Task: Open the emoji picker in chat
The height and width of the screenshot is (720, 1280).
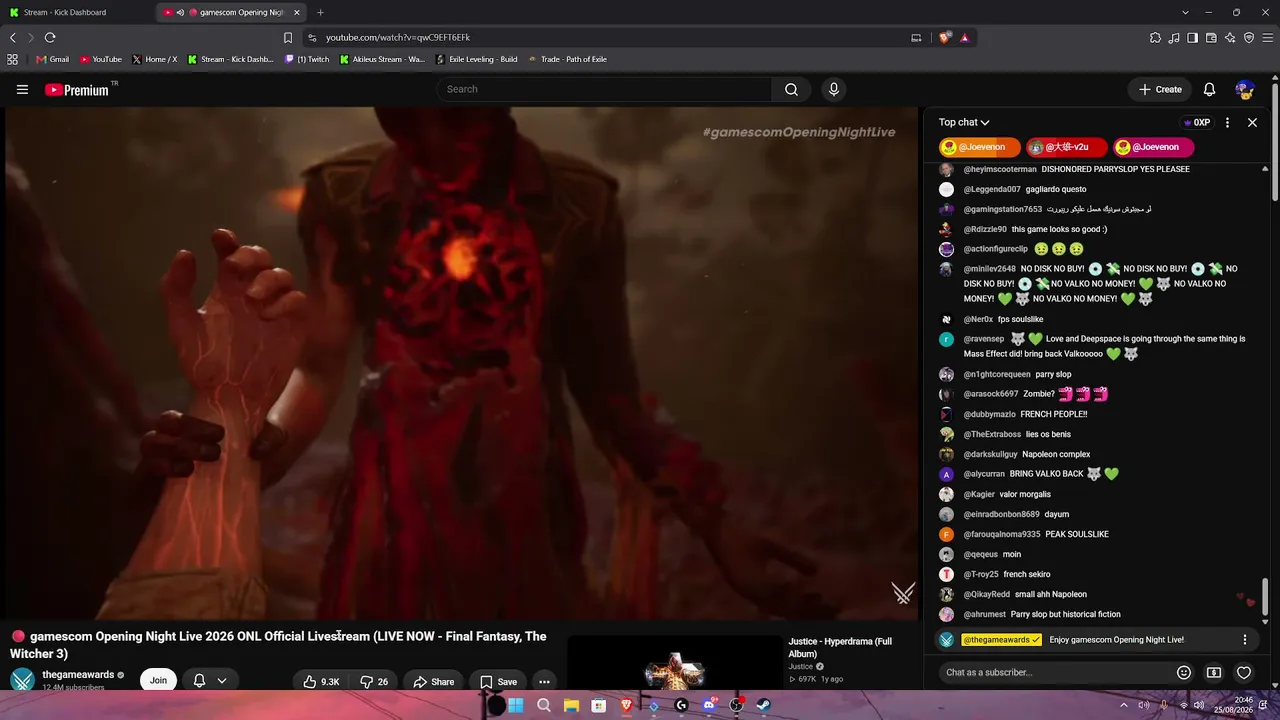Action: click(x=1184, y=672)
